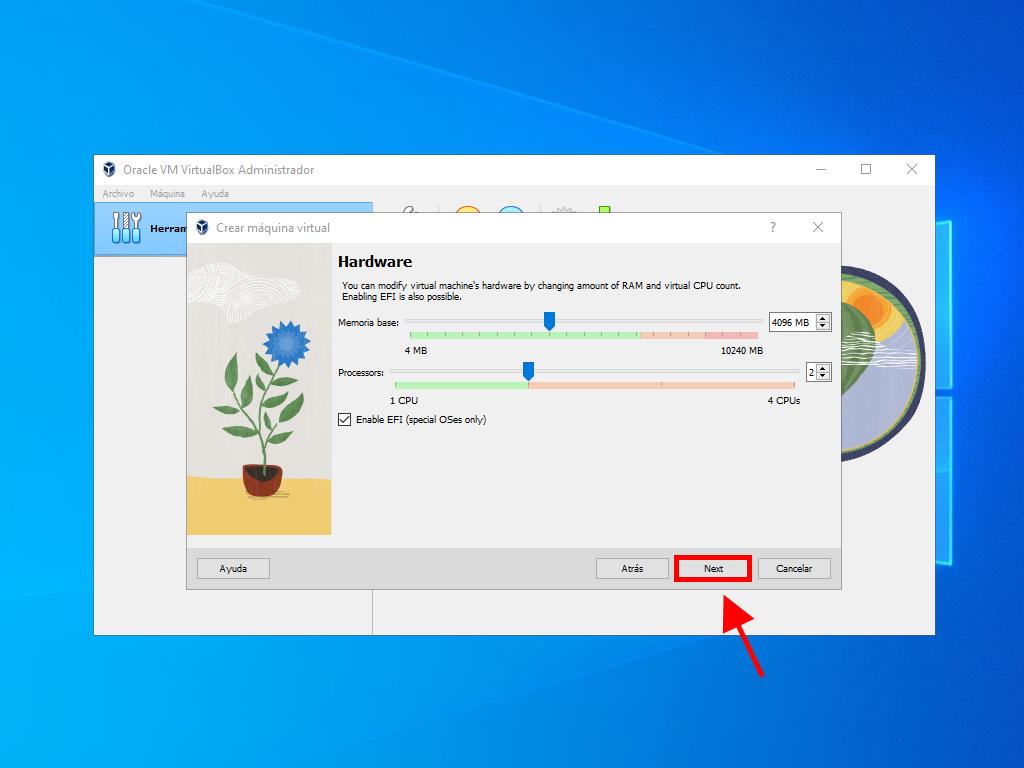1024x768 pixels.
Task: Close the Crear máquina virtual dialog
Action: point(817,228)
